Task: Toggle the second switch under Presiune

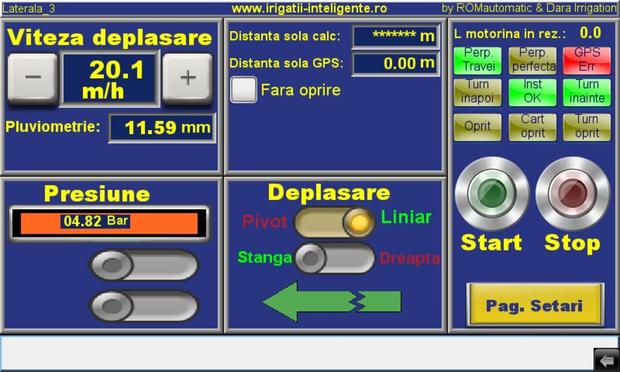Action: point(144,306)
